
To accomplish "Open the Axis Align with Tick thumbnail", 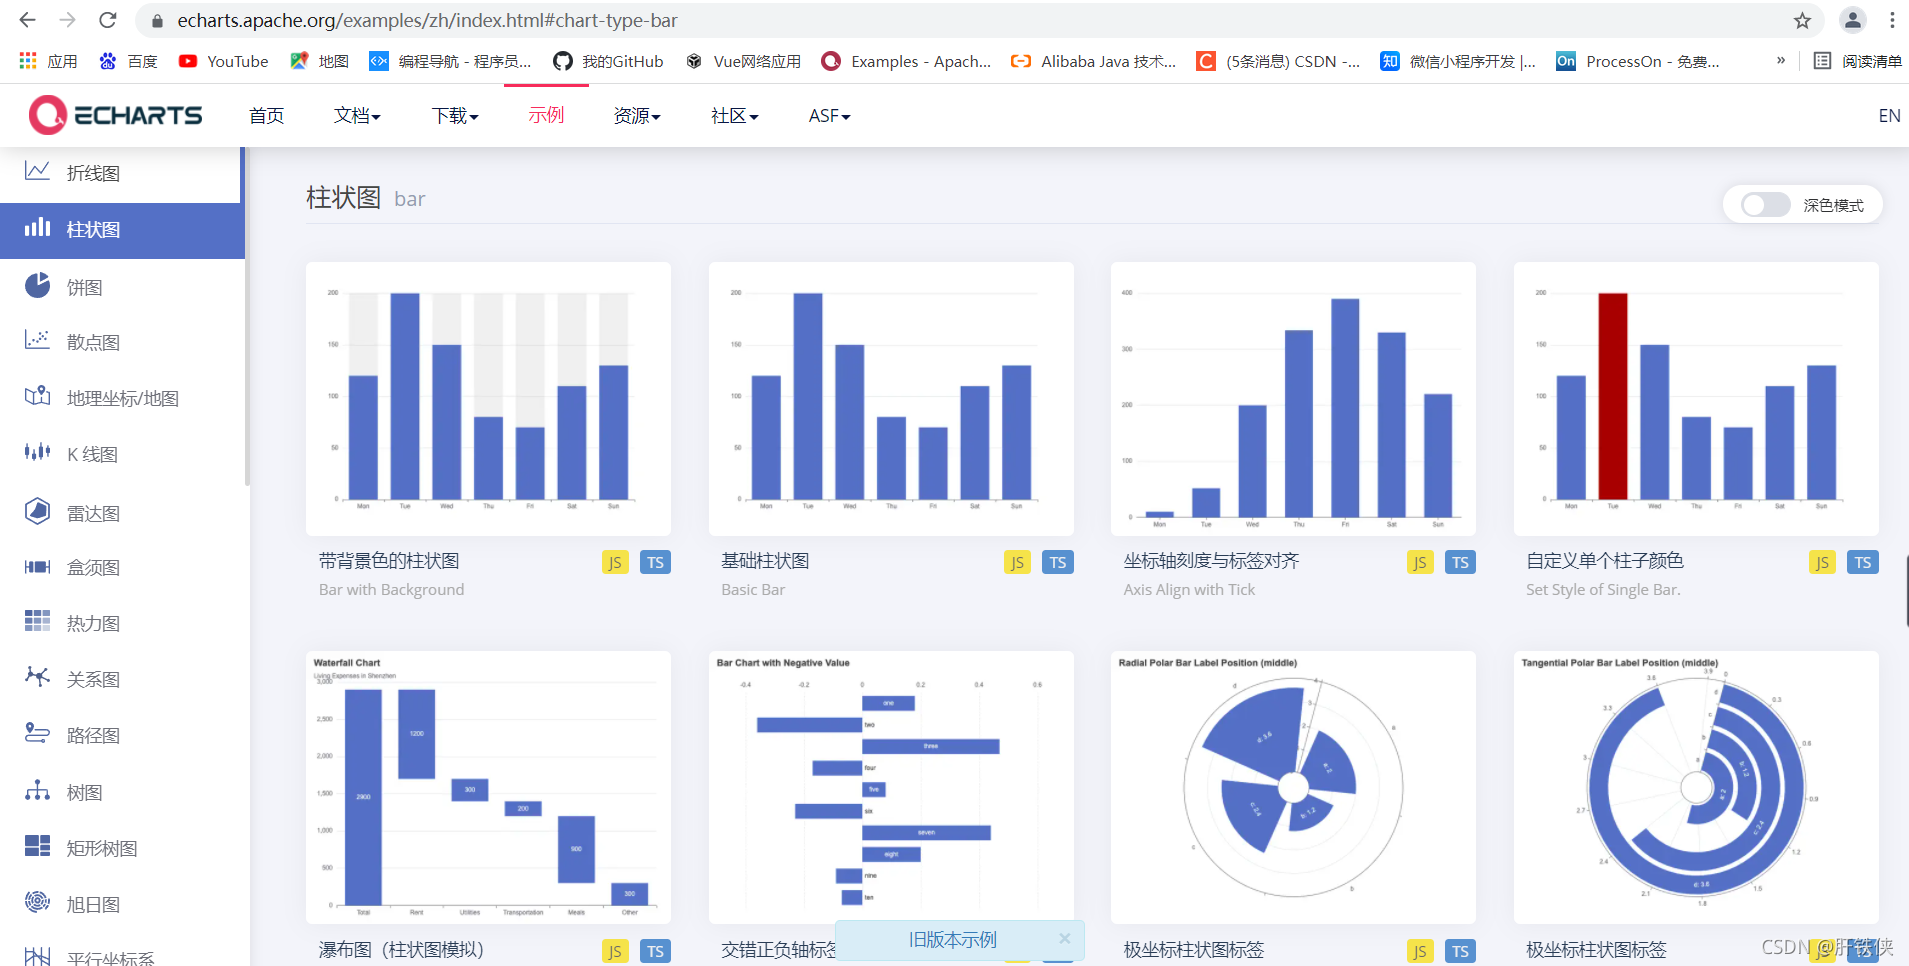I will [1293, 398].
